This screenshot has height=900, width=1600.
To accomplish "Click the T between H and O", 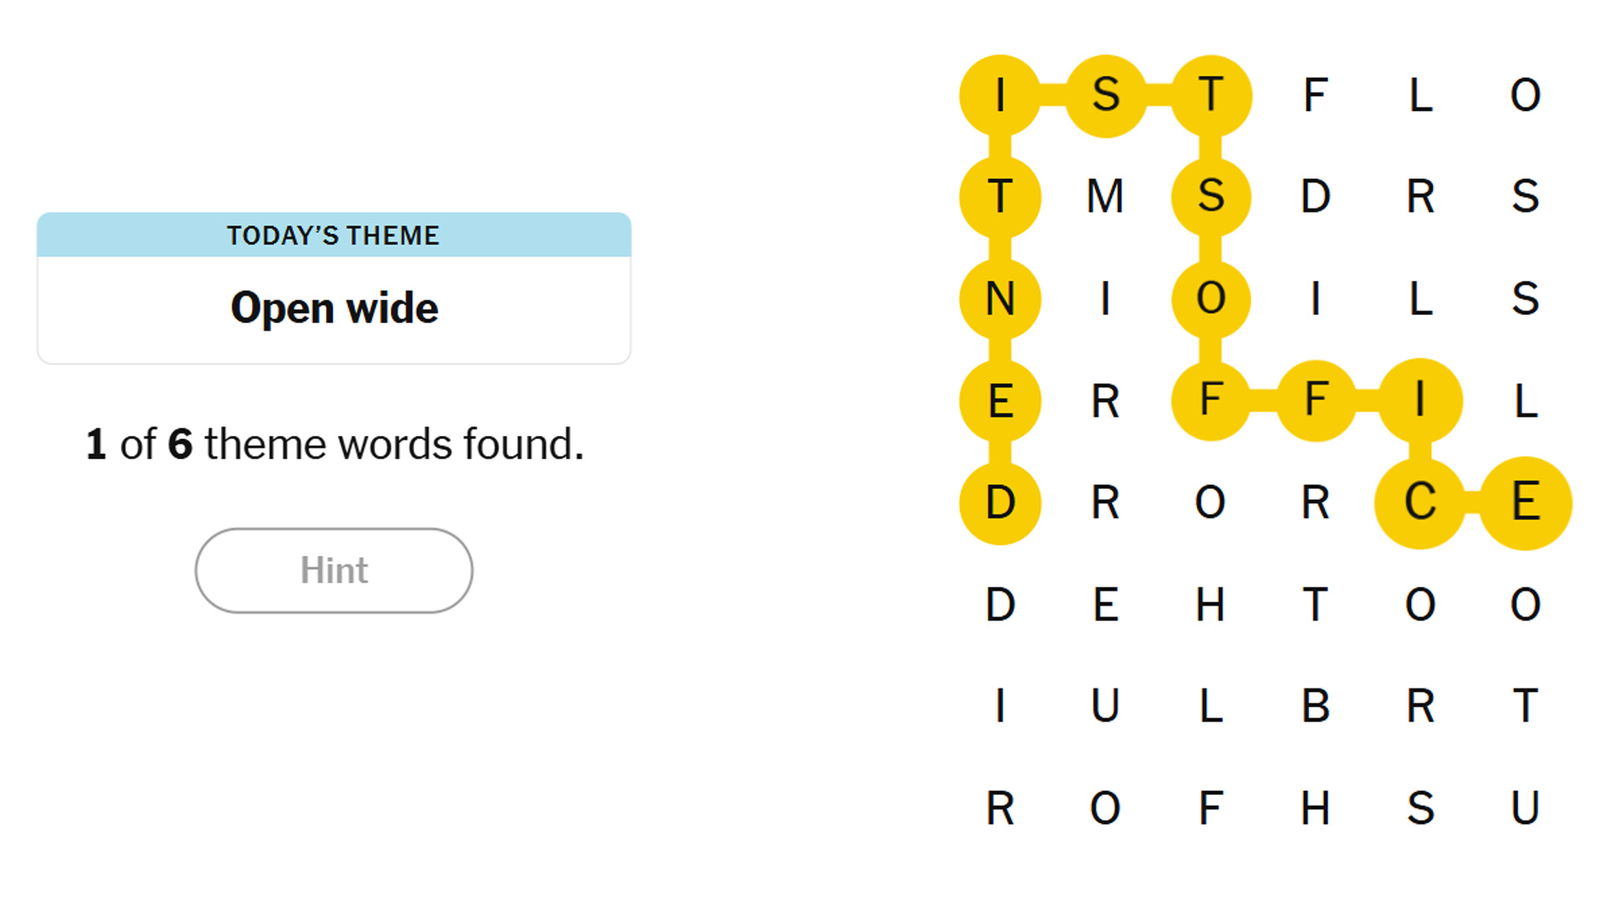I will (x=1315, y=604).
